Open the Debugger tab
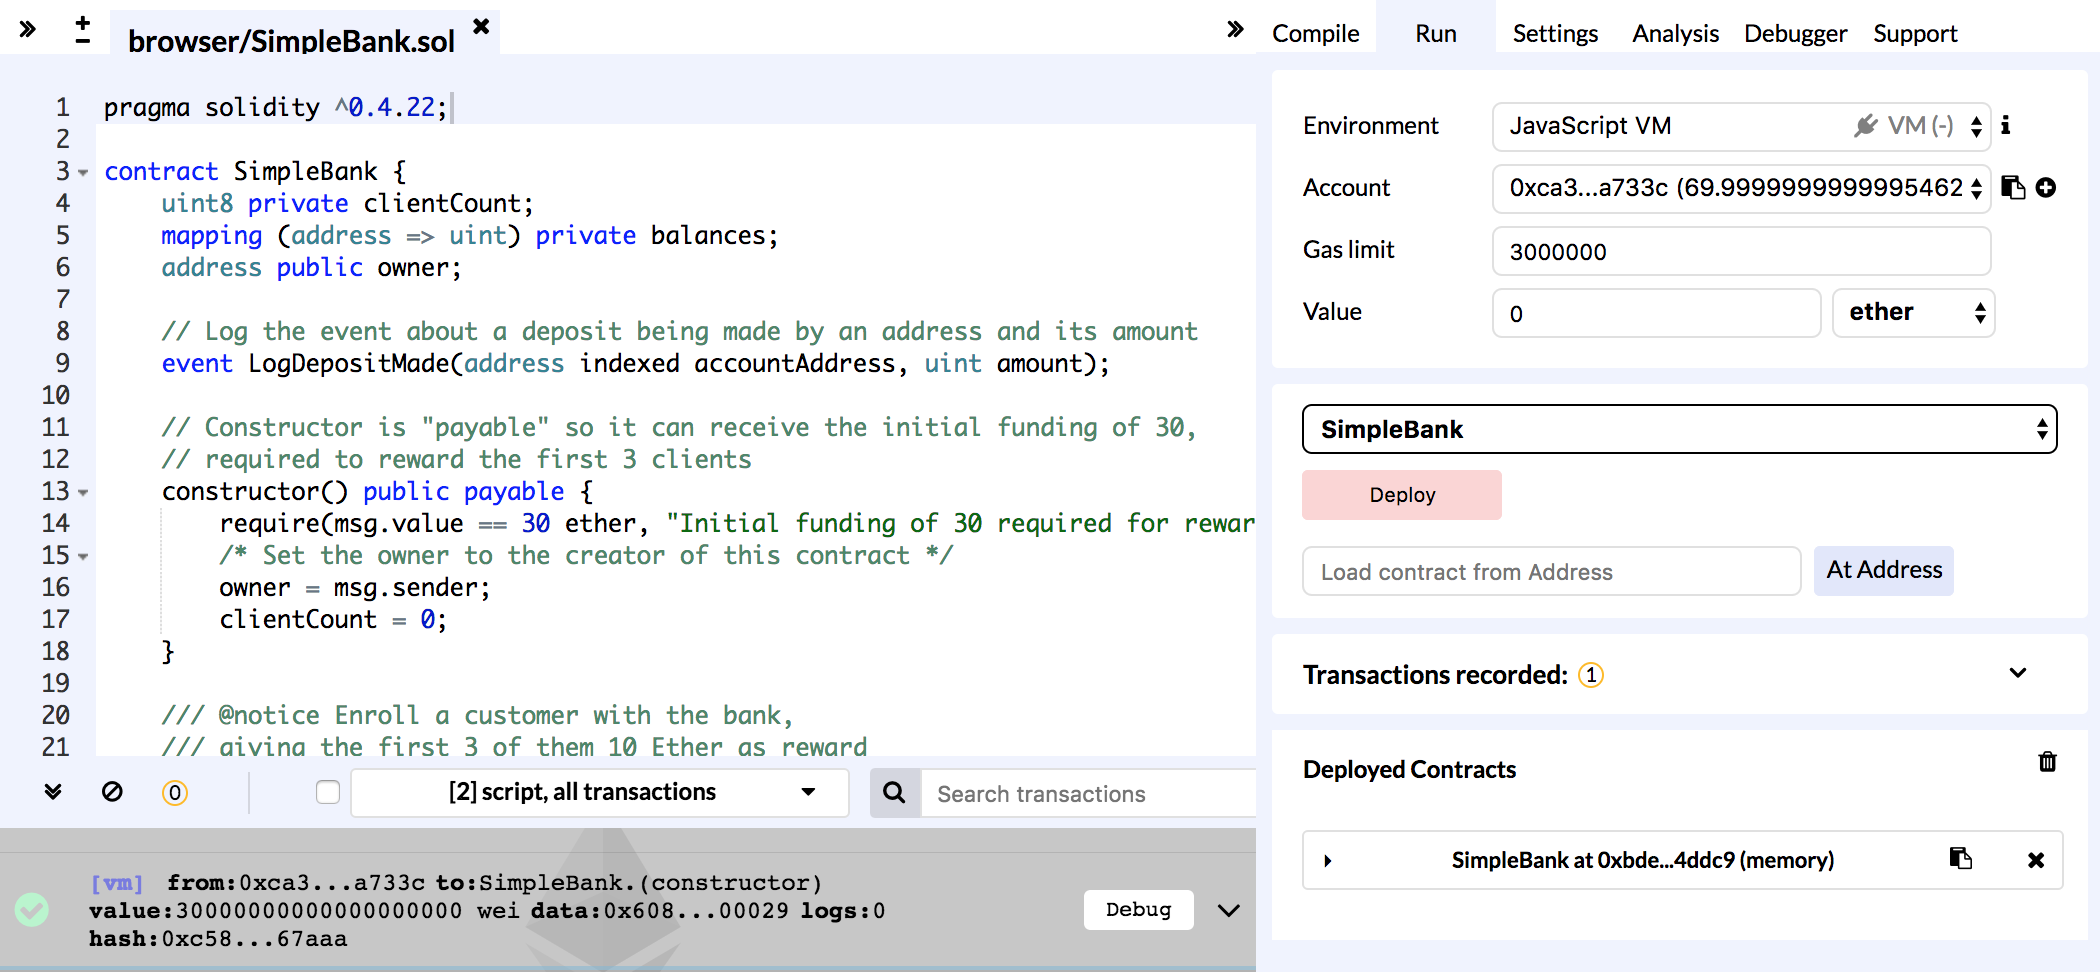This screenshot has height=972, width=2100. pos(1795,33)
